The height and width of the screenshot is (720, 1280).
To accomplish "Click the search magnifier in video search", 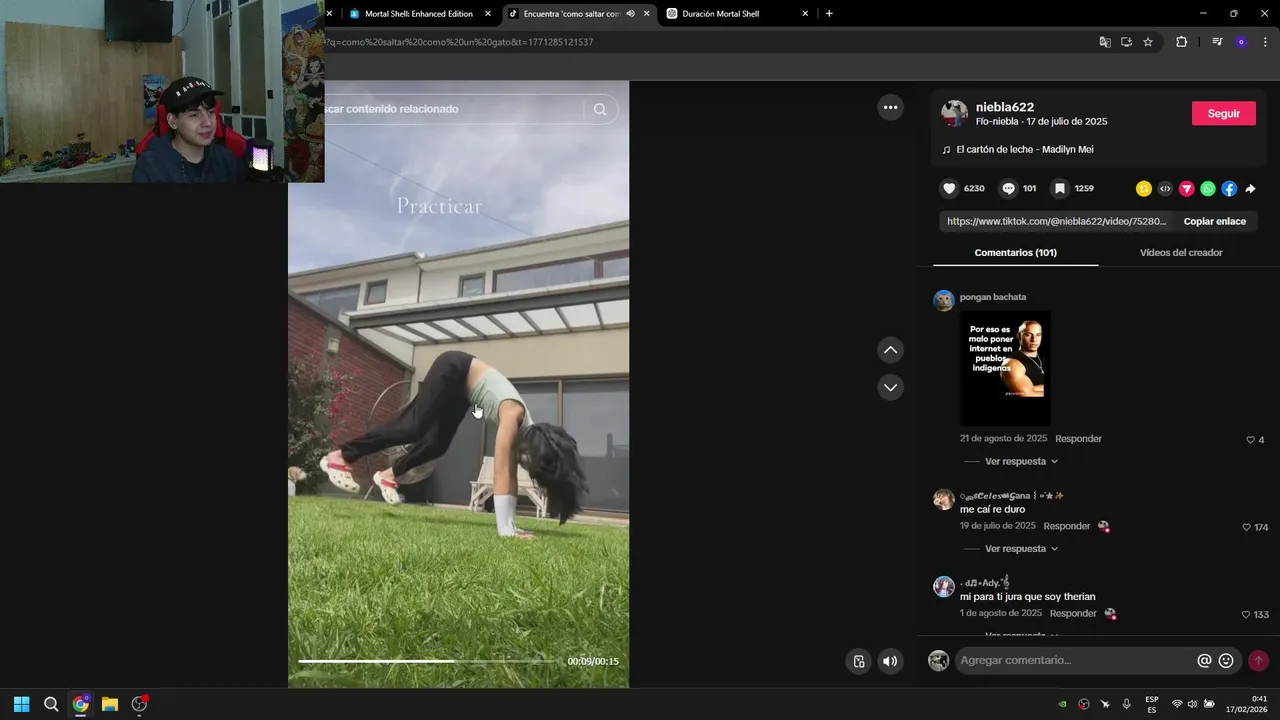I will tap(600, 110).
